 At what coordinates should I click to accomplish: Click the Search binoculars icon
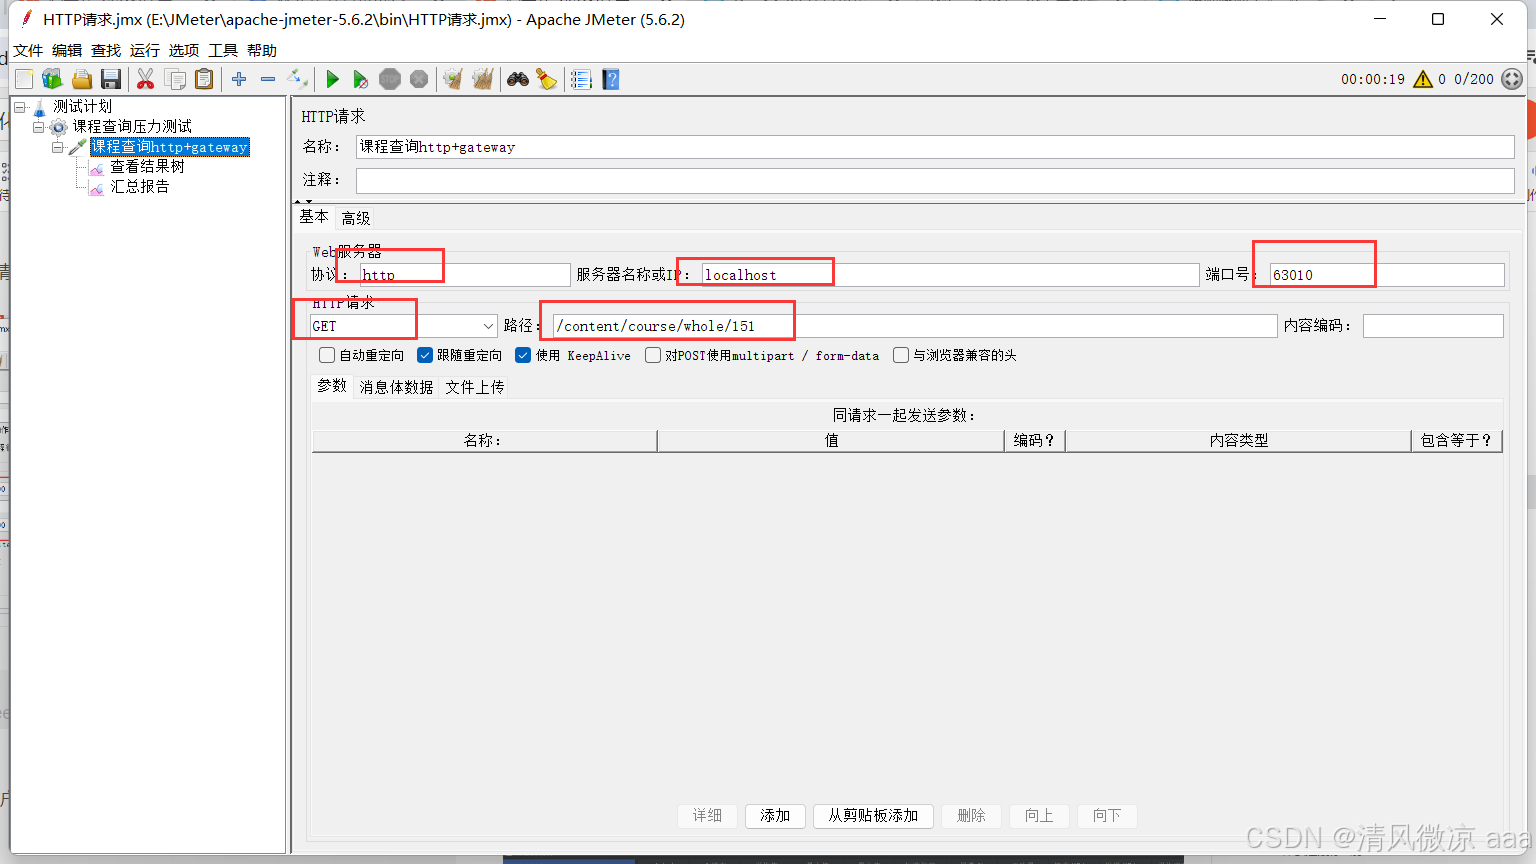click(x=518, y=79)
